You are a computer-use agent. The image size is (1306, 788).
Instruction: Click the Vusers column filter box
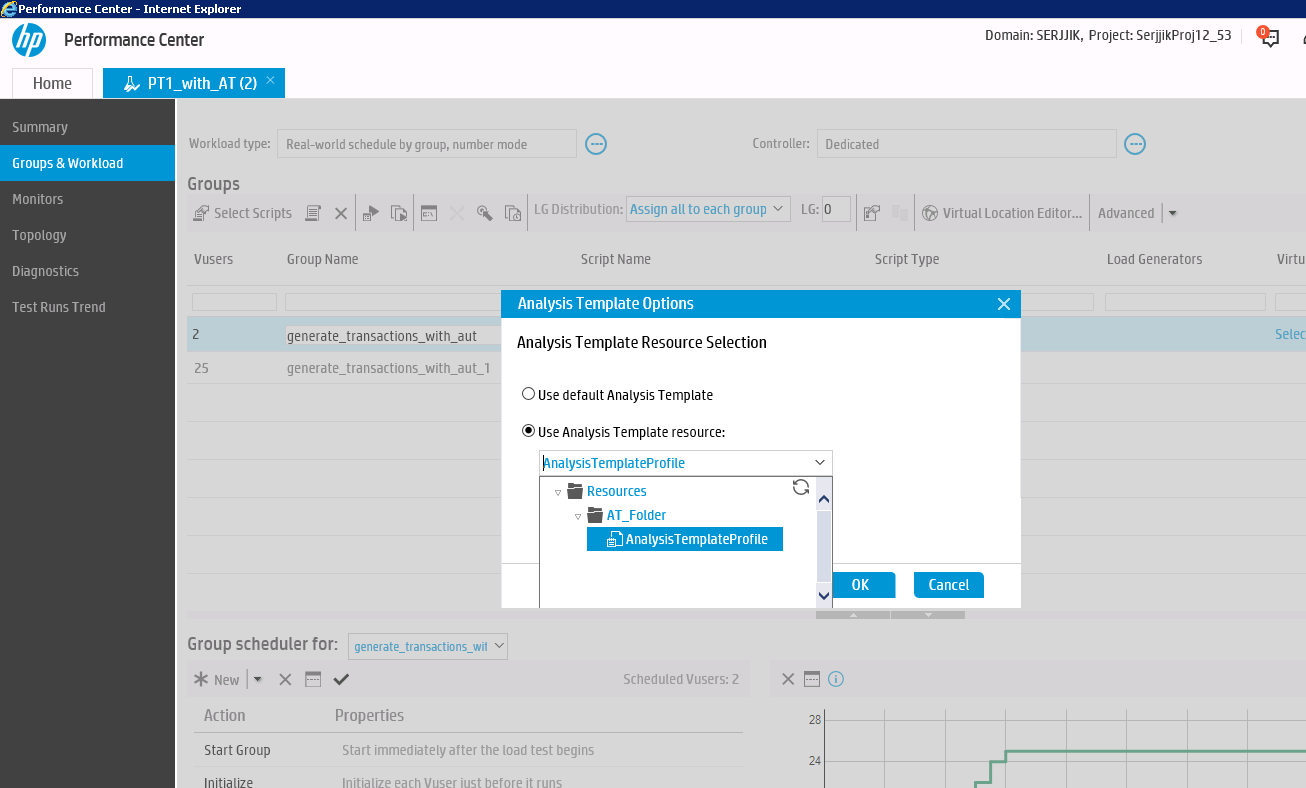pyautogui.click(x=234, y=302)
